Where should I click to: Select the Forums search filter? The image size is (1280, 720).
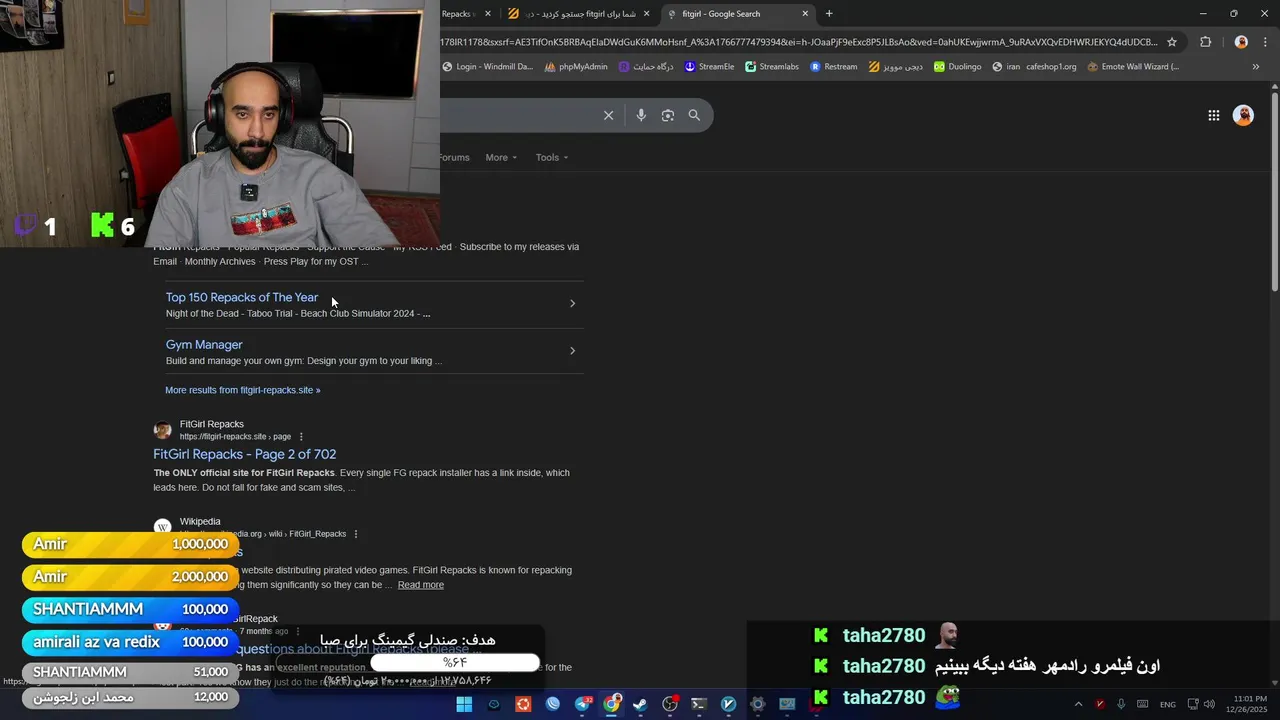pyautogui.click(x=455, y=157)
